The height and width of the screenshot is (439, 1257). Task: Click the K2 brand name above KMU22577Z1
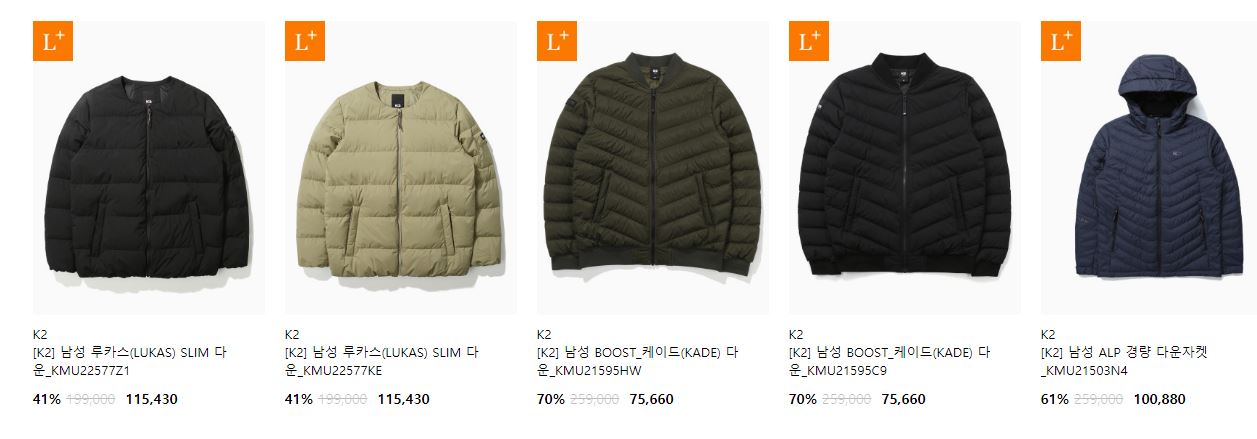pos(40,335)
